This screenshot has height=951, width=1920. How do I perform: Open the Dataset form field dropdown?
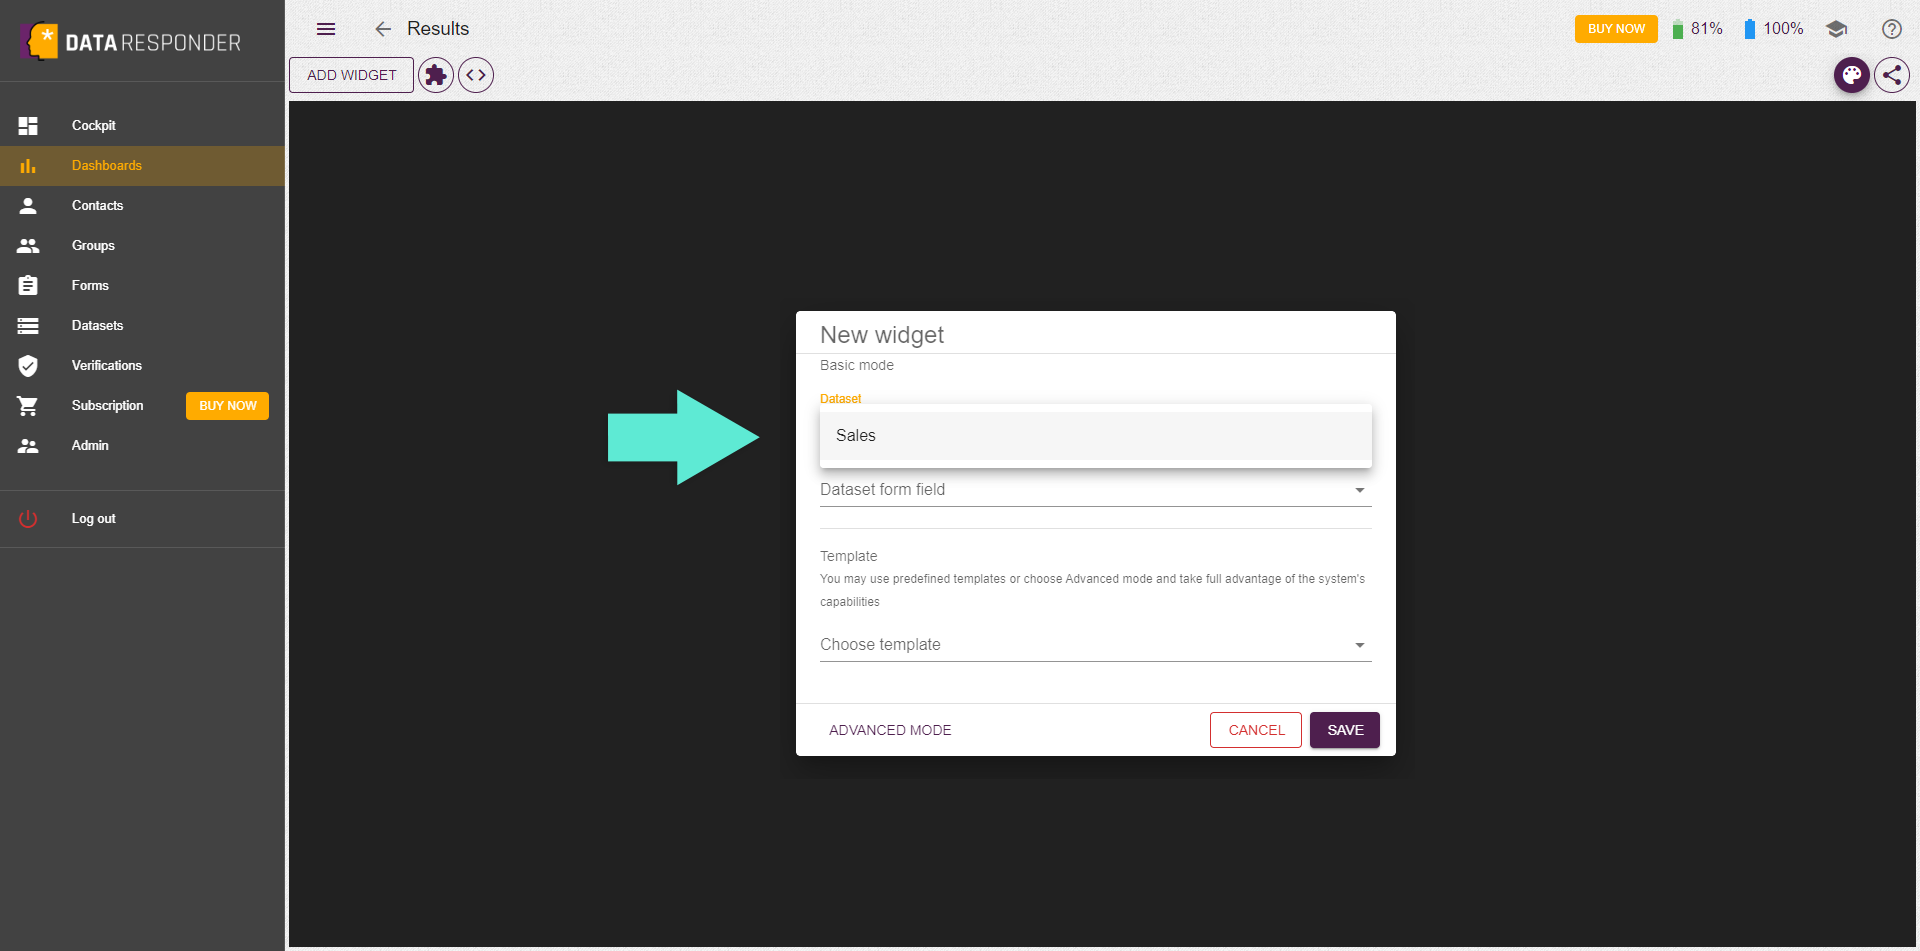[x=1096, y=490]
